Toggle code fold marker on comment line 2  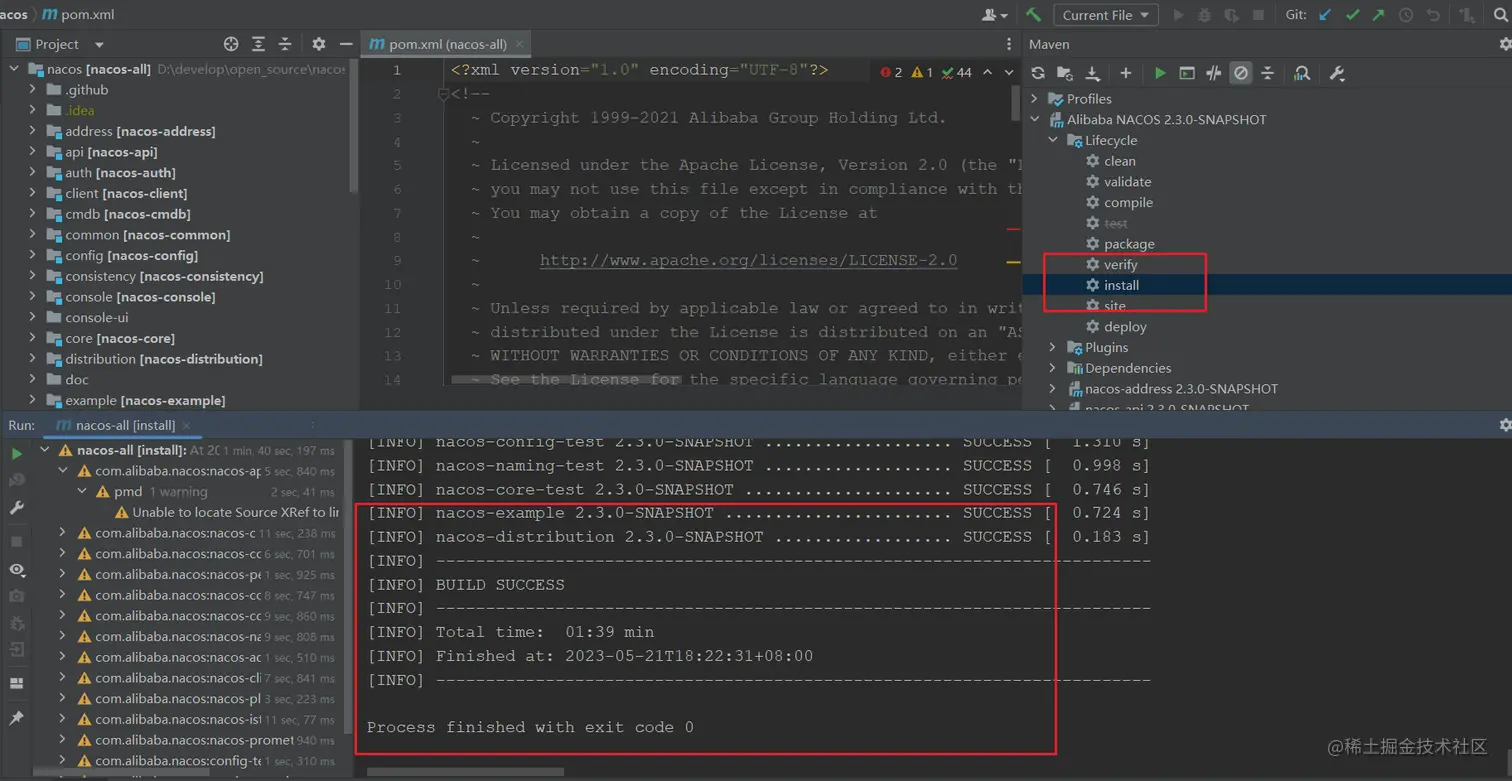(x=443, y=94)
